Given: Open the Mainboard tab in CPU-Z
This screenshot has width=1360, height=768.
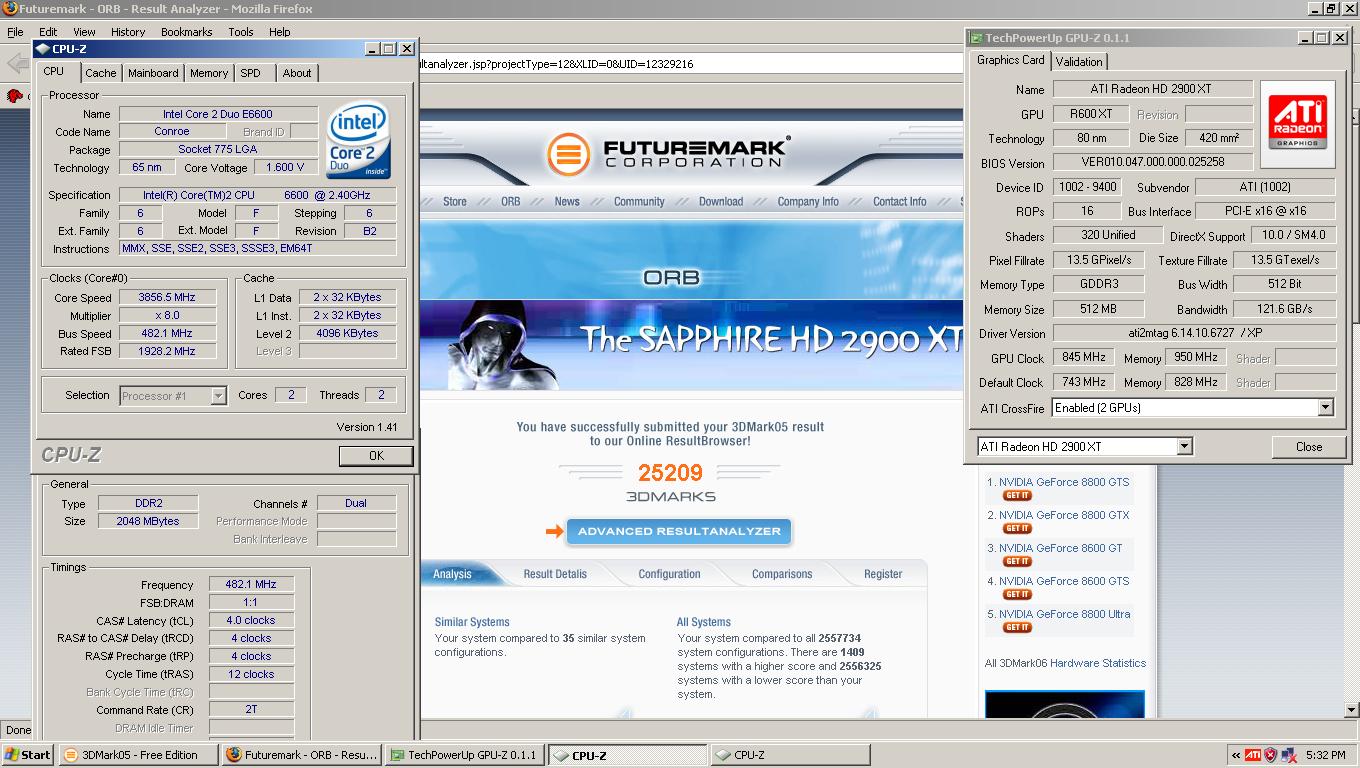Looking at the screenshot, I should 153,73.
